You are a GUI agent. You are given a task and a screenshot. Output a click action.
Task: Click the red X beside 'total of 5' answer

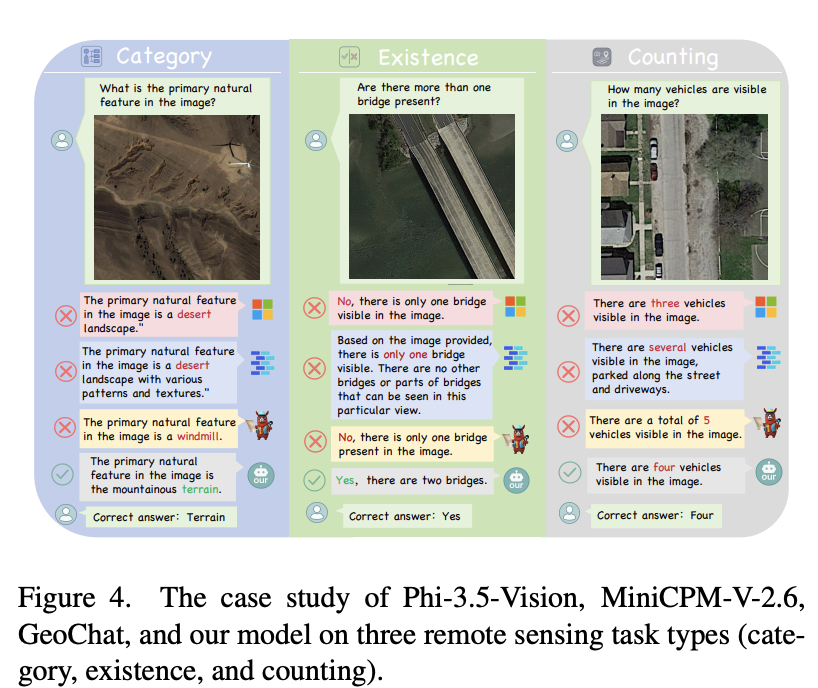click(x=569, y=426)
